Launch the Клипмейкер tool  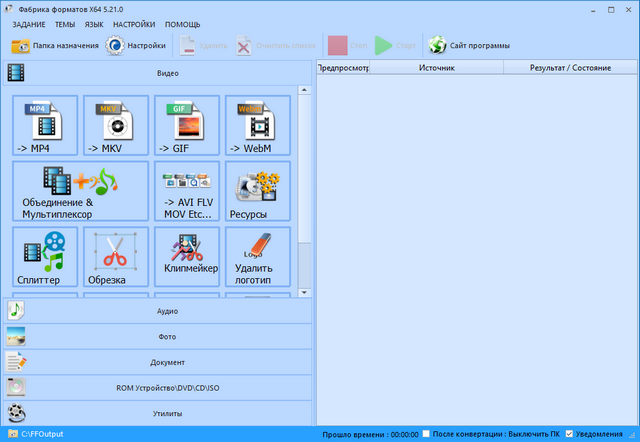pos(187,257)
